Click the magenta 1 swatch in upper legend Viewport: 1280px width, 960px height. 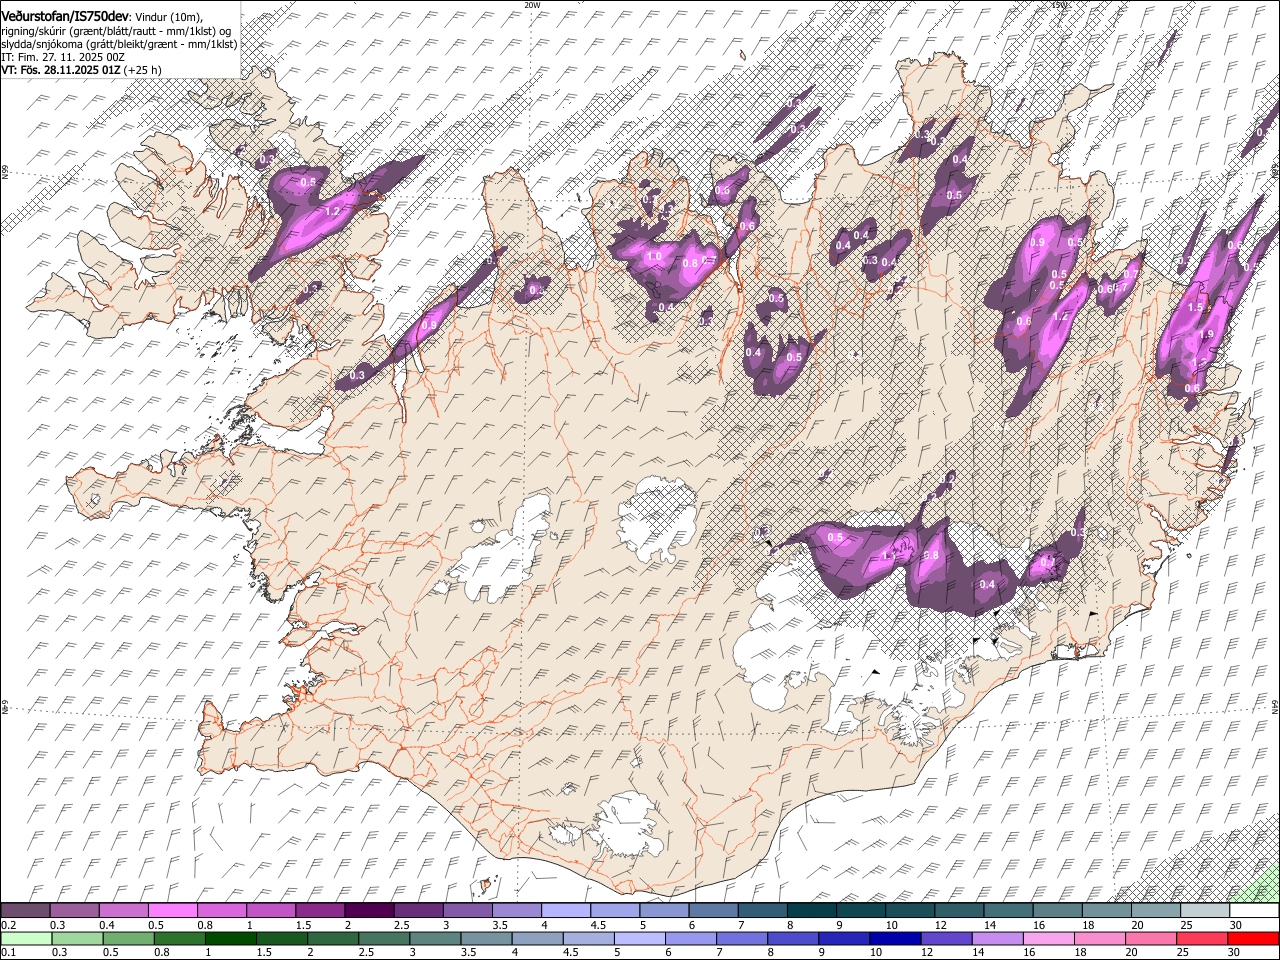coord(271,911)
